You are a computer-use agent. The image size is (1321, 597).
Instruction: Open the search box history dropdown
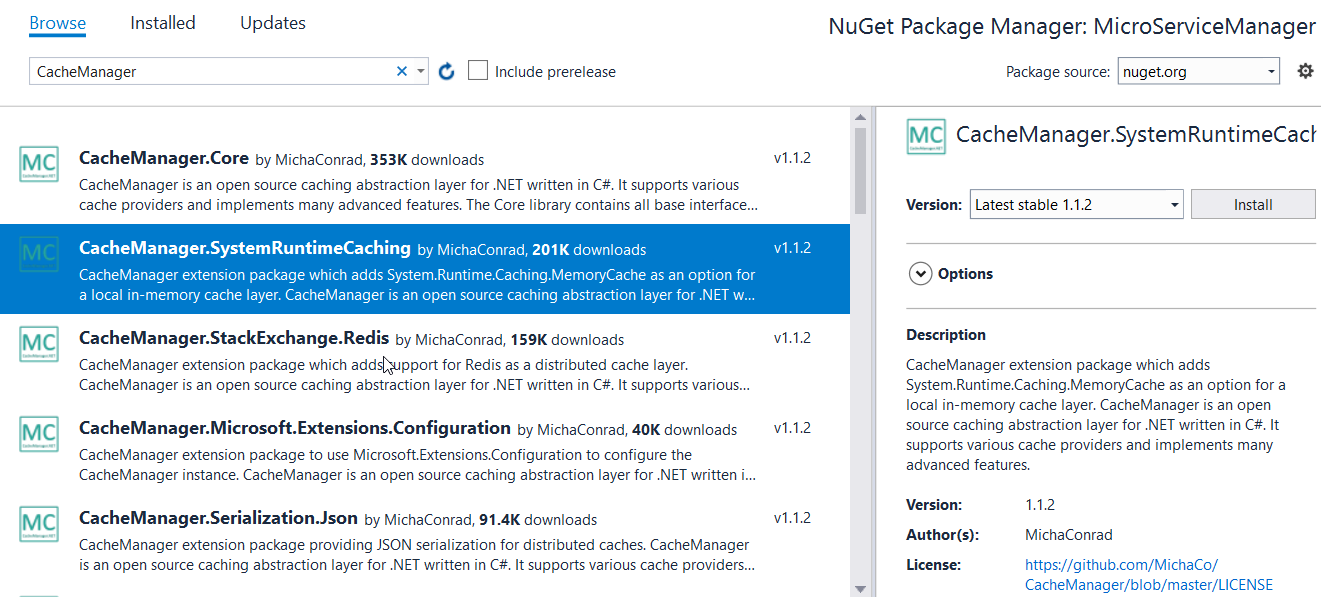pos(421,71)
